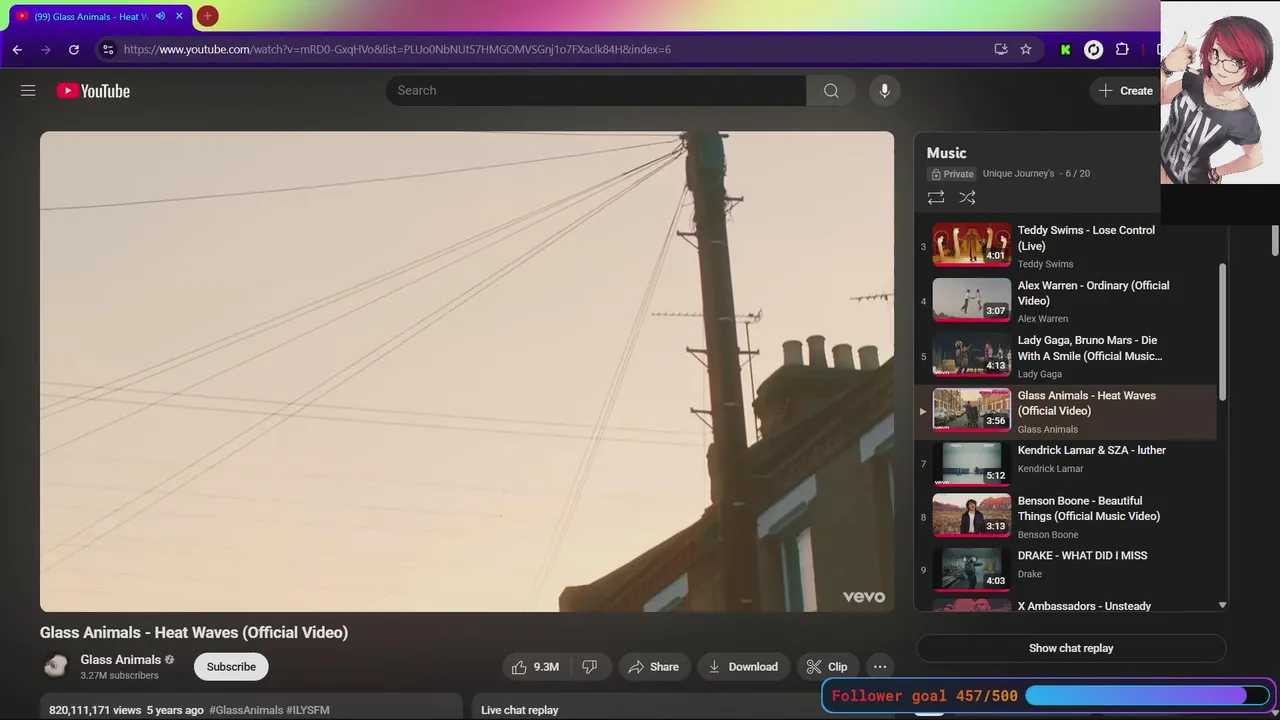Open the round white extension icon
This screenshot has height=720, width=1280.
(1094, 49)
